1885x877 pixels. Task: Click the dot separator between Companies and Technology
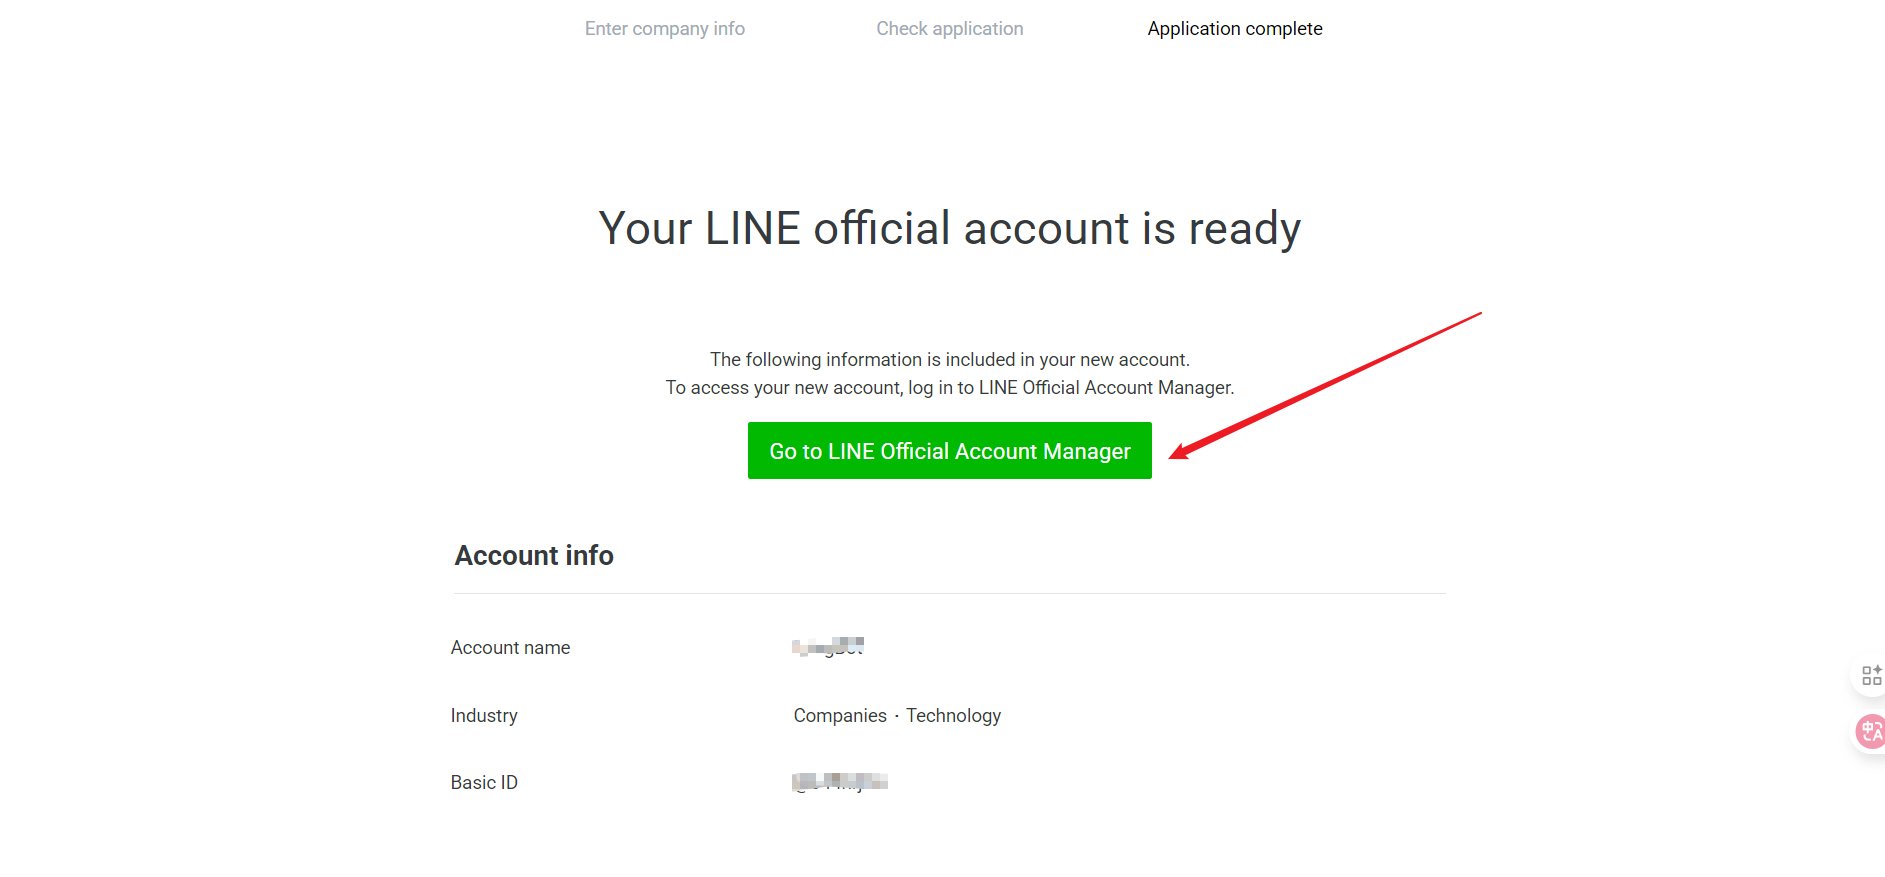pyautogui.click(x=897, y=716)
